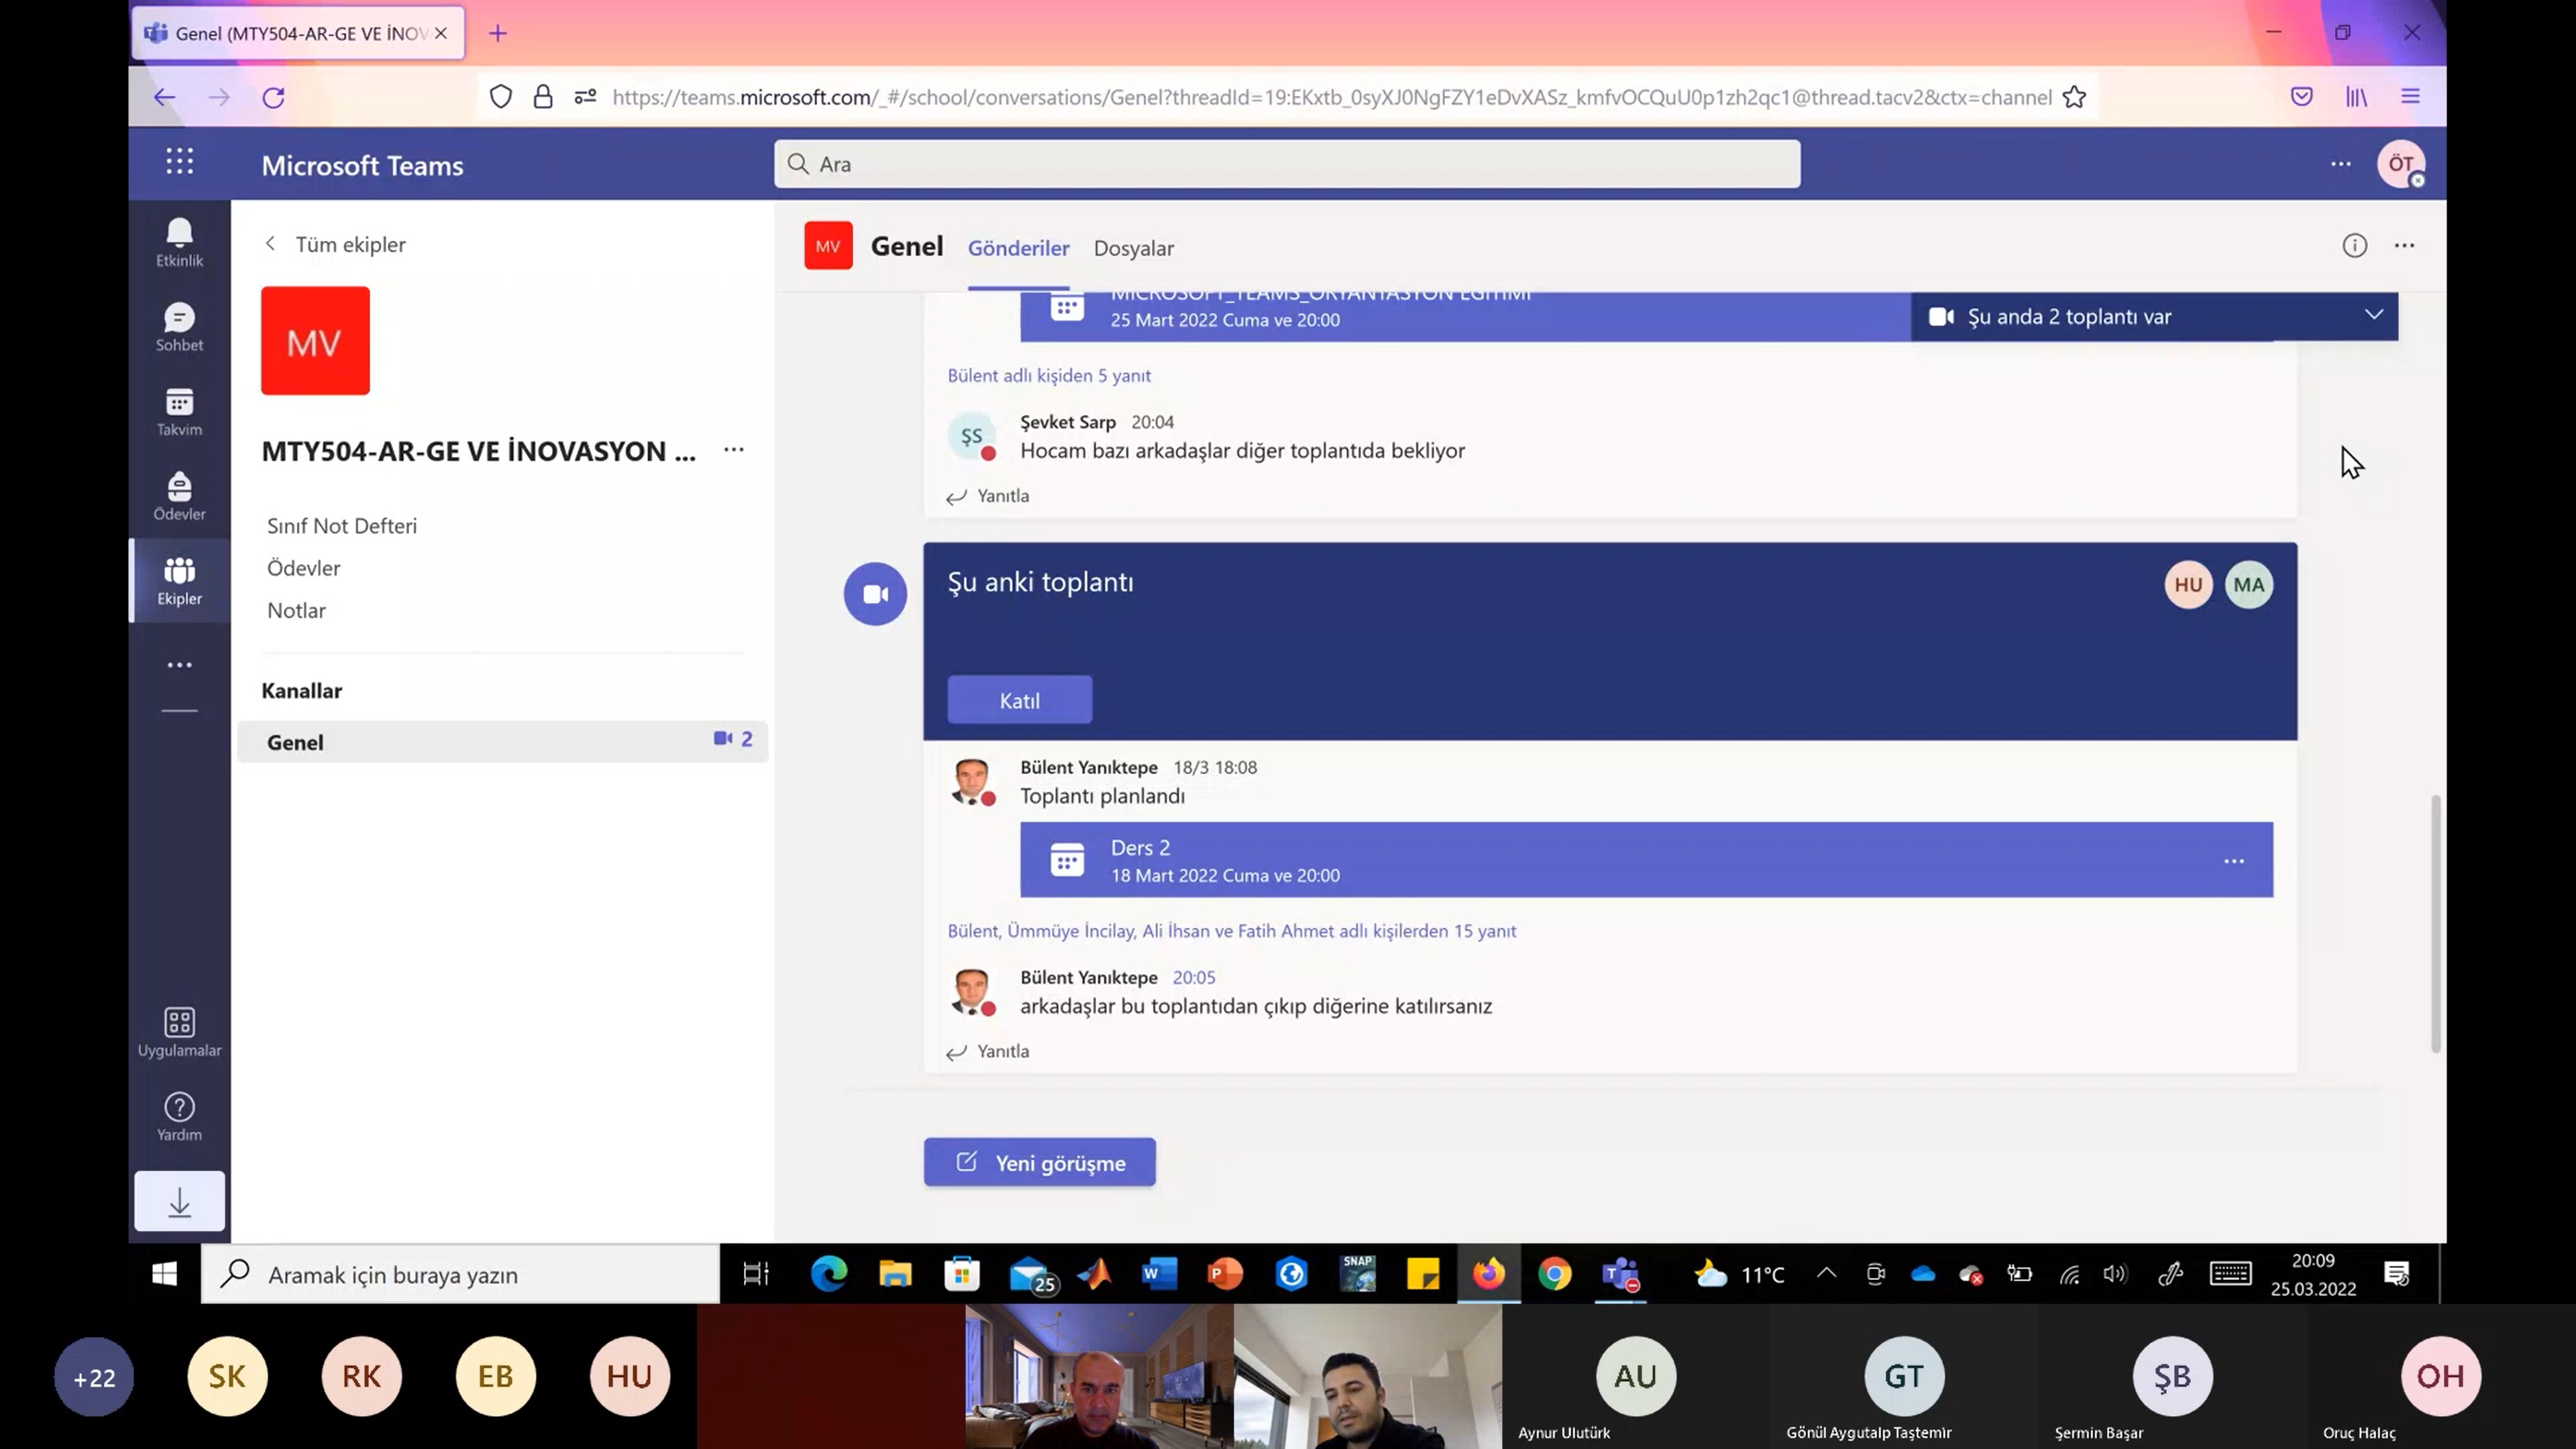Open Genel channel more options ellipsis

coord(2405,246)
